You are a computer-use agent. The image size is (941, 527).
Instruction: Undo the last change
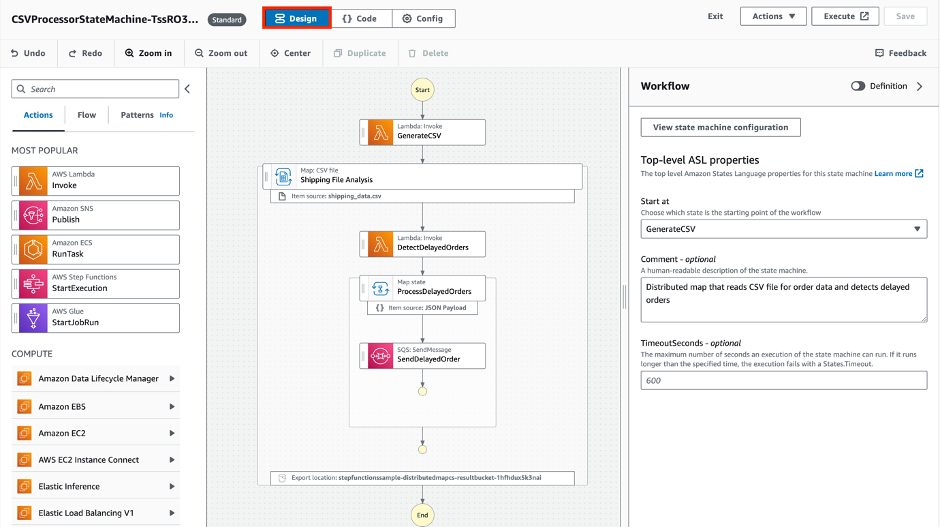[x=28, y=53]
